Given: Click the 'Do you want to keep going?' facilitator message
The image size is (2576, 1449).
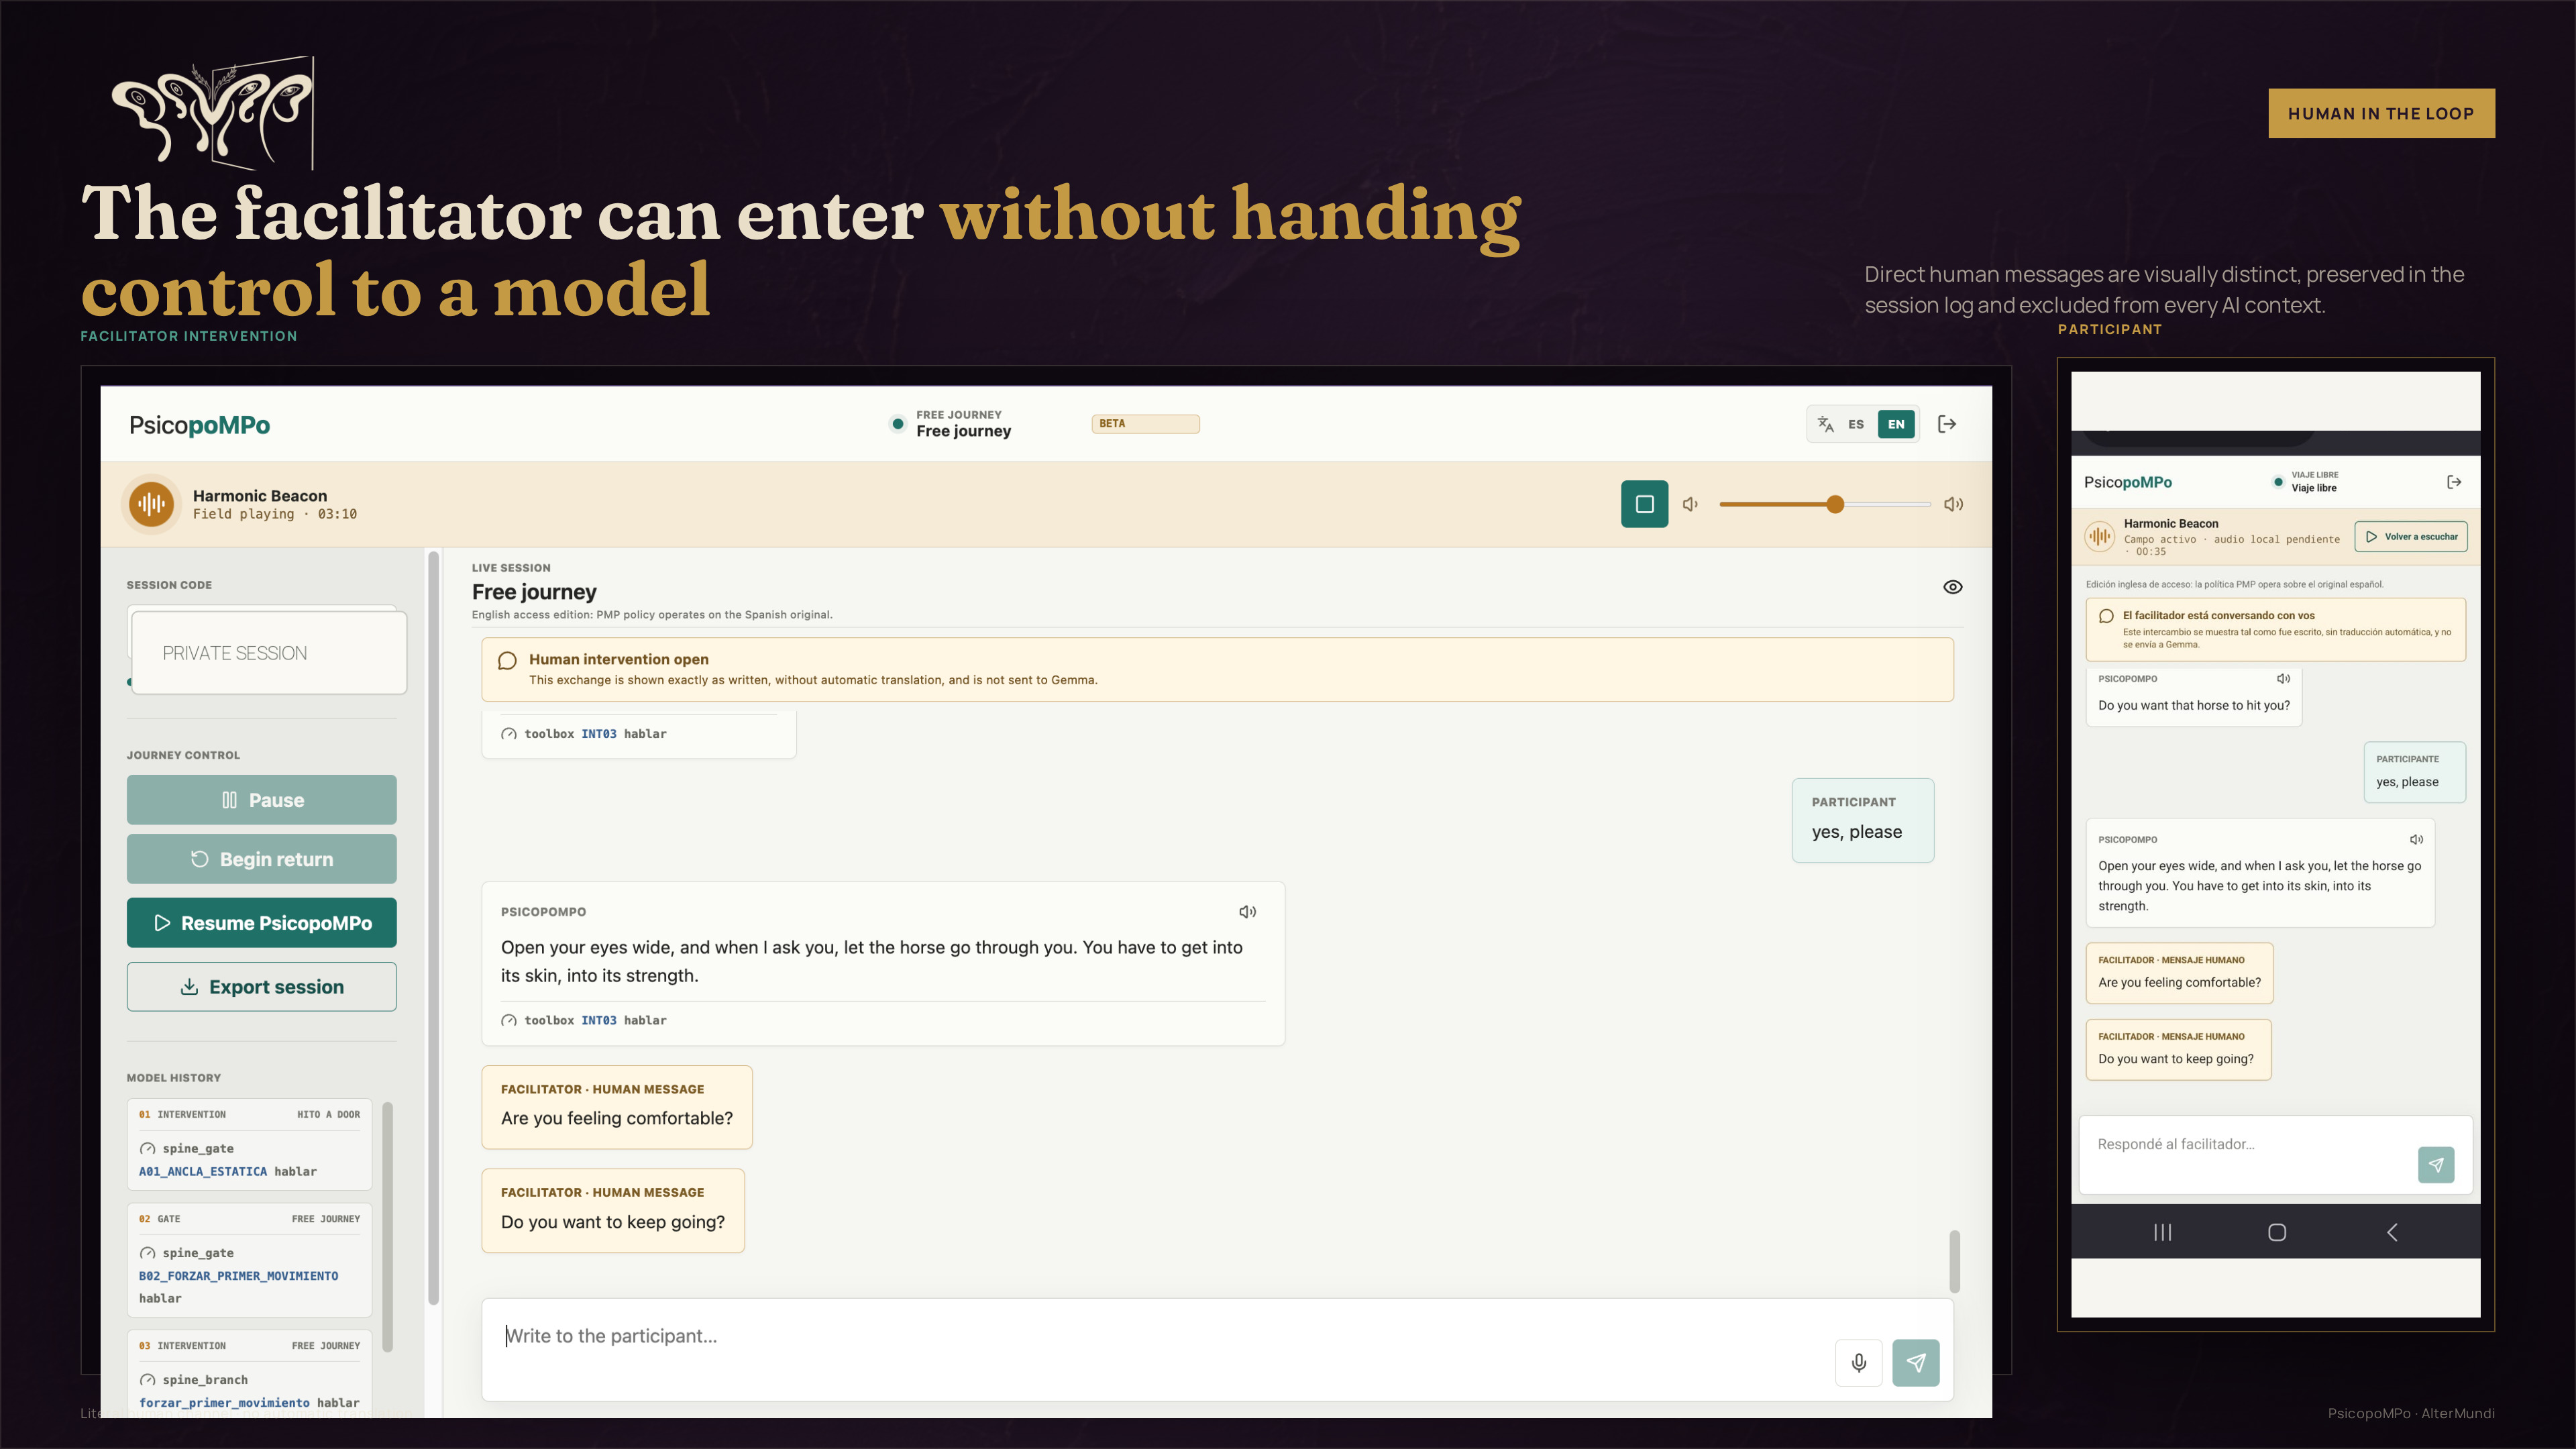Looking at the screenshot, I should pos(613,1211).
